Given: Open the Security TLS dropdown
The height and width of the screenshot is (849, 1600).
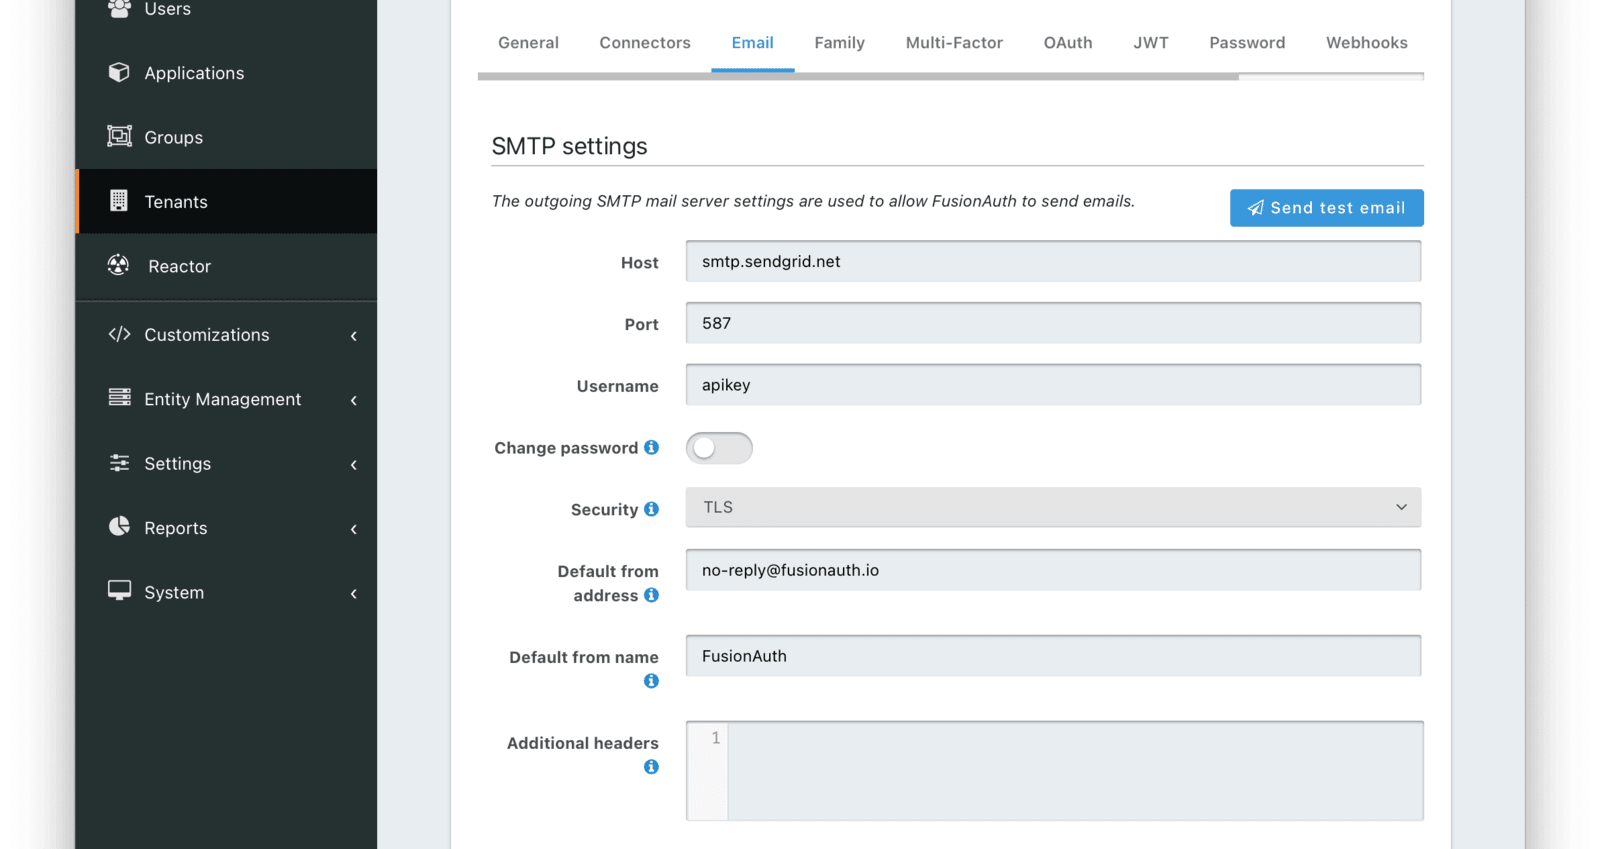Looking at the screenshot, I should click(x=1053, y=507).
